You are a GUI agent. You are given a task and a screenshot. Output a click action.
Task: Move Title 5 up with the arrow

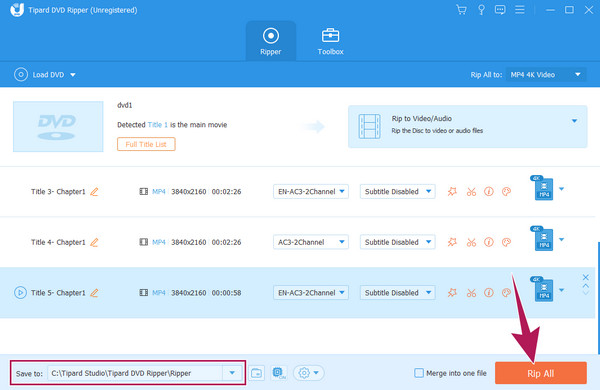pyautogui.click(x=585, y=286)
